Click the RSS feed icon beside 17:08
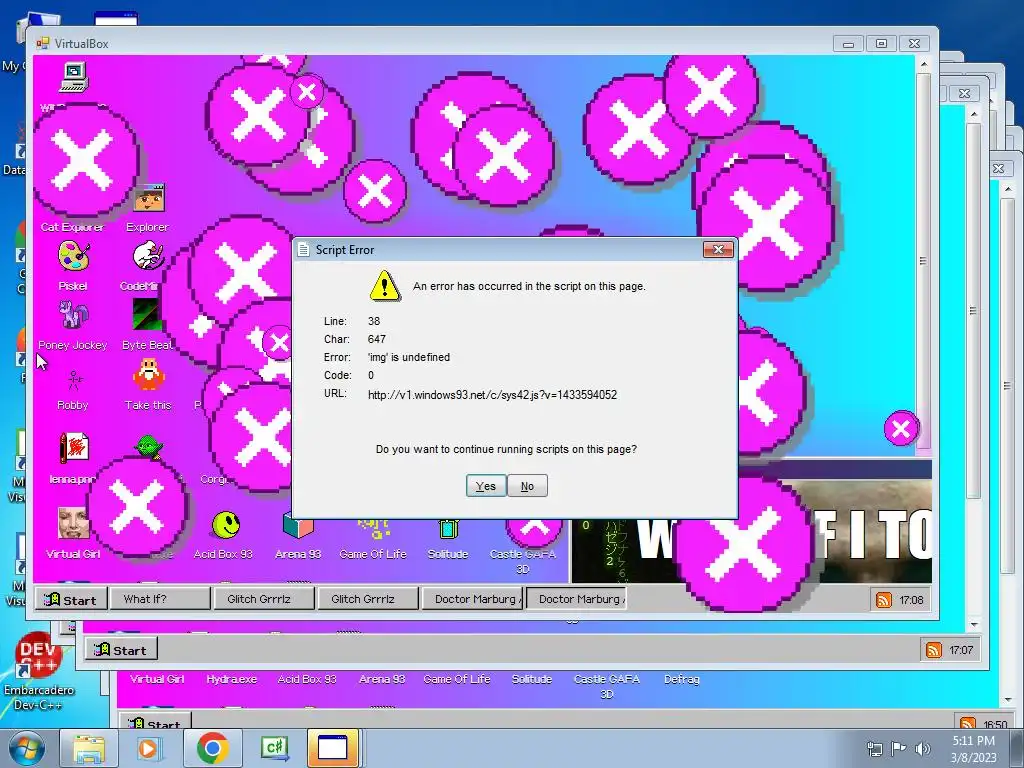This screenshot has height=768, width=1024. 884,600
